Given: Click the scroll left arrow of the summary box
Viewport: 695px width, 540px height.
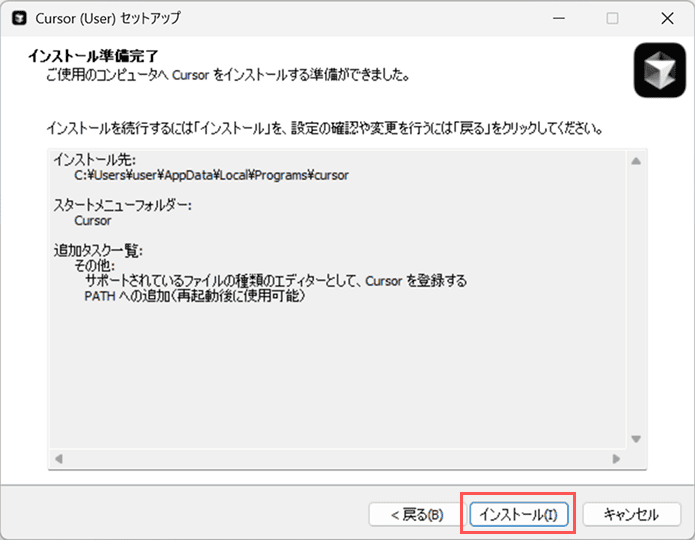Looking at the screenshot, I should click(x=59, y=458).
